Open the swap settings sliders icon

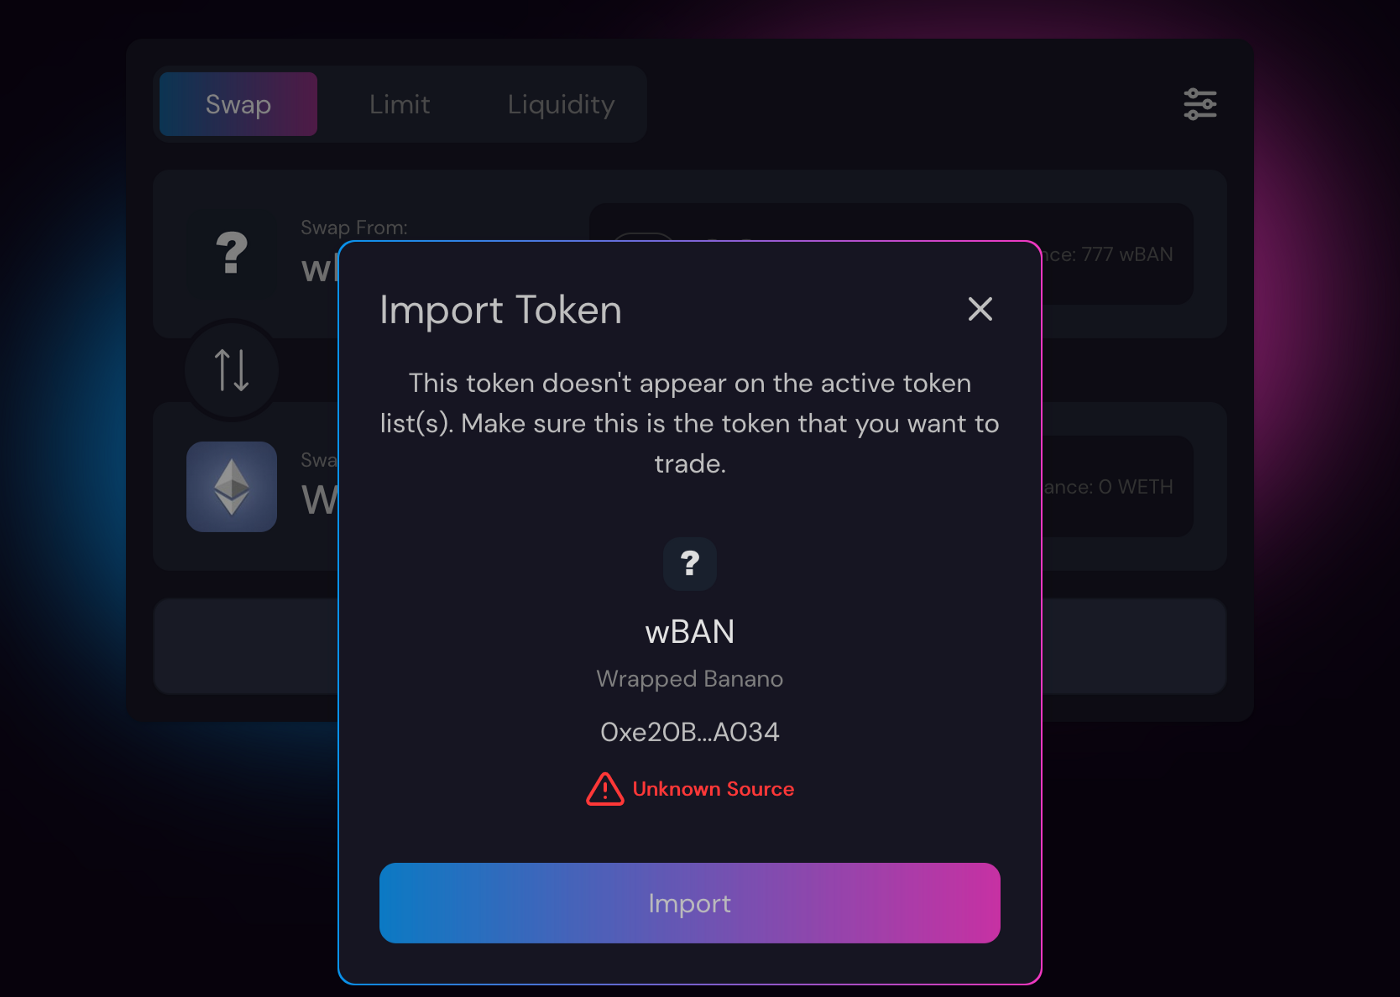tap(1200, 104)
